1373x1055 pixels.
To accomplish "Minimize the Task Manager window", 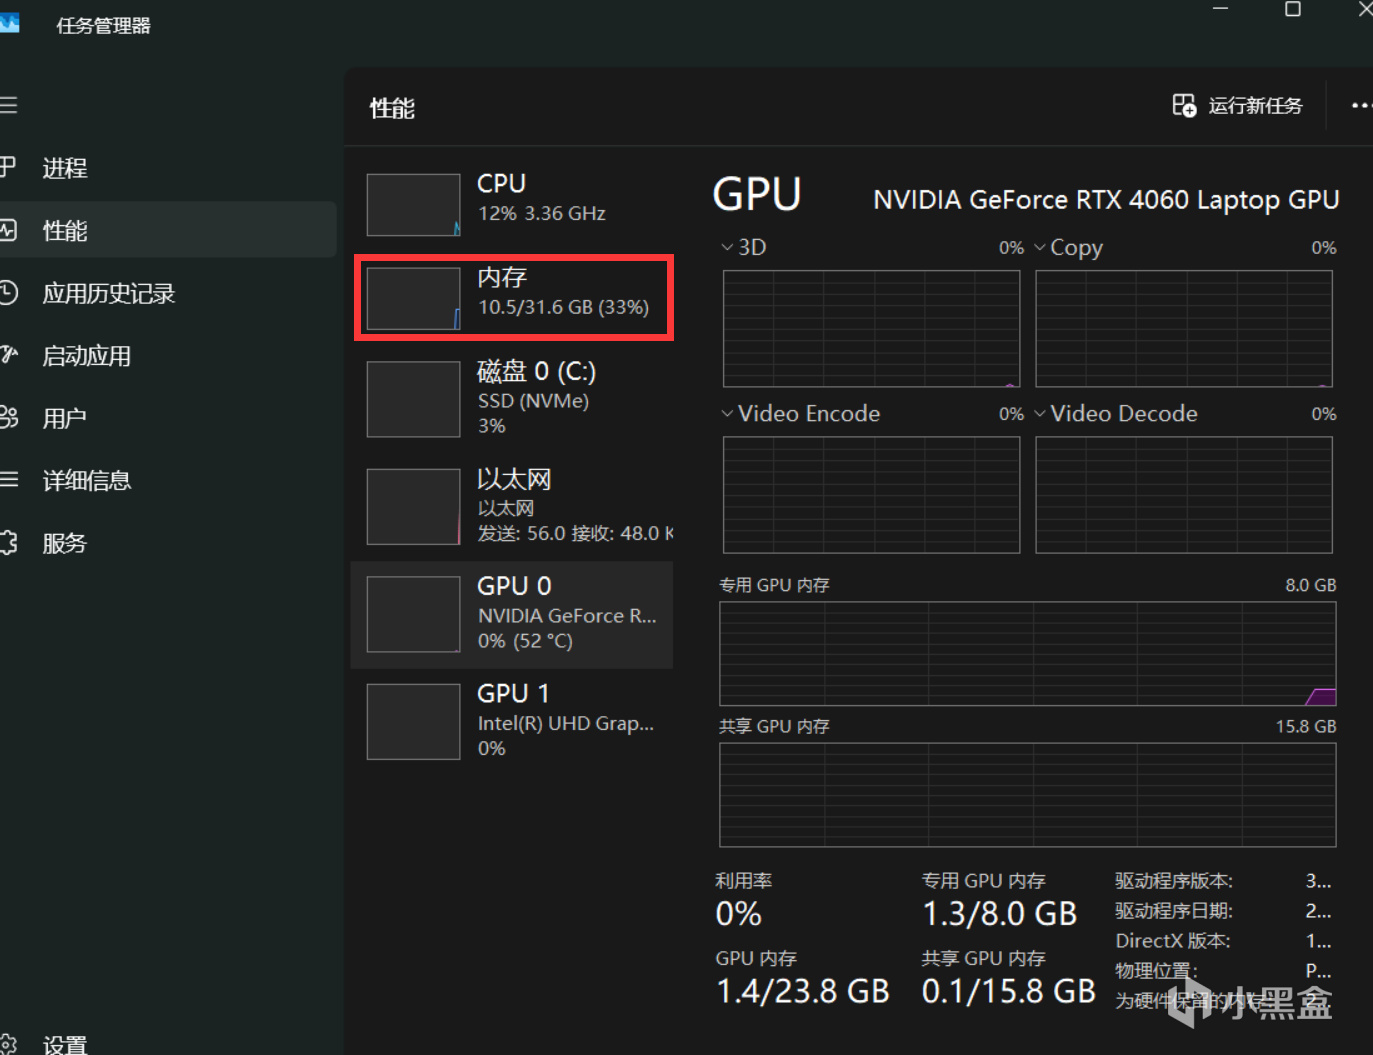I will click(x=1220, y=9).
